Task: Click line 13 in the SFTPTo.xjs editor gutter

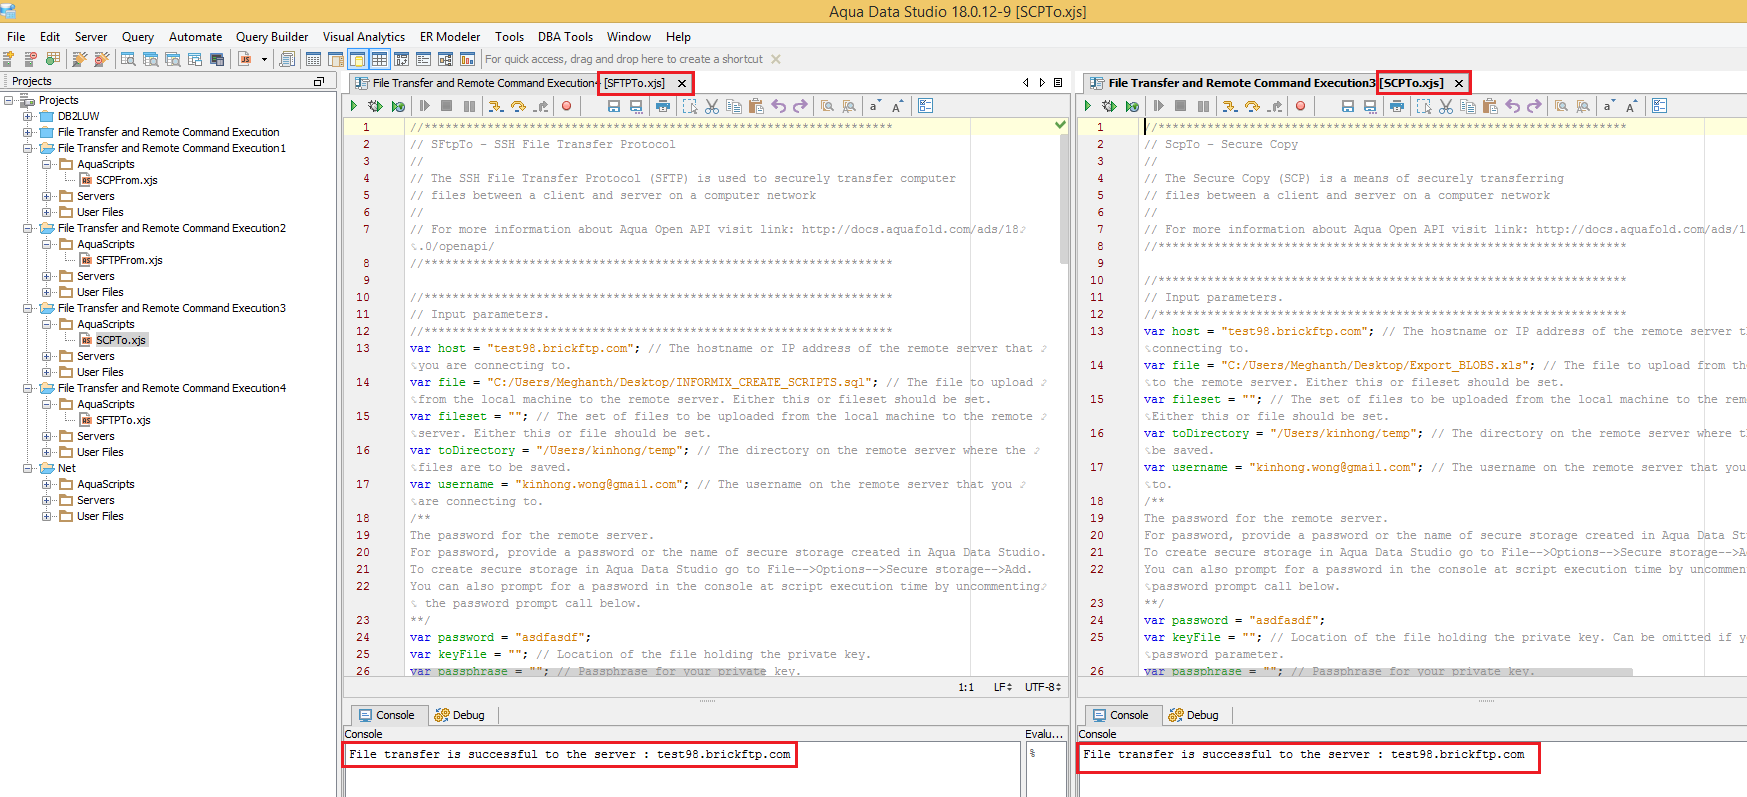Action: click(x=362, y=348)
